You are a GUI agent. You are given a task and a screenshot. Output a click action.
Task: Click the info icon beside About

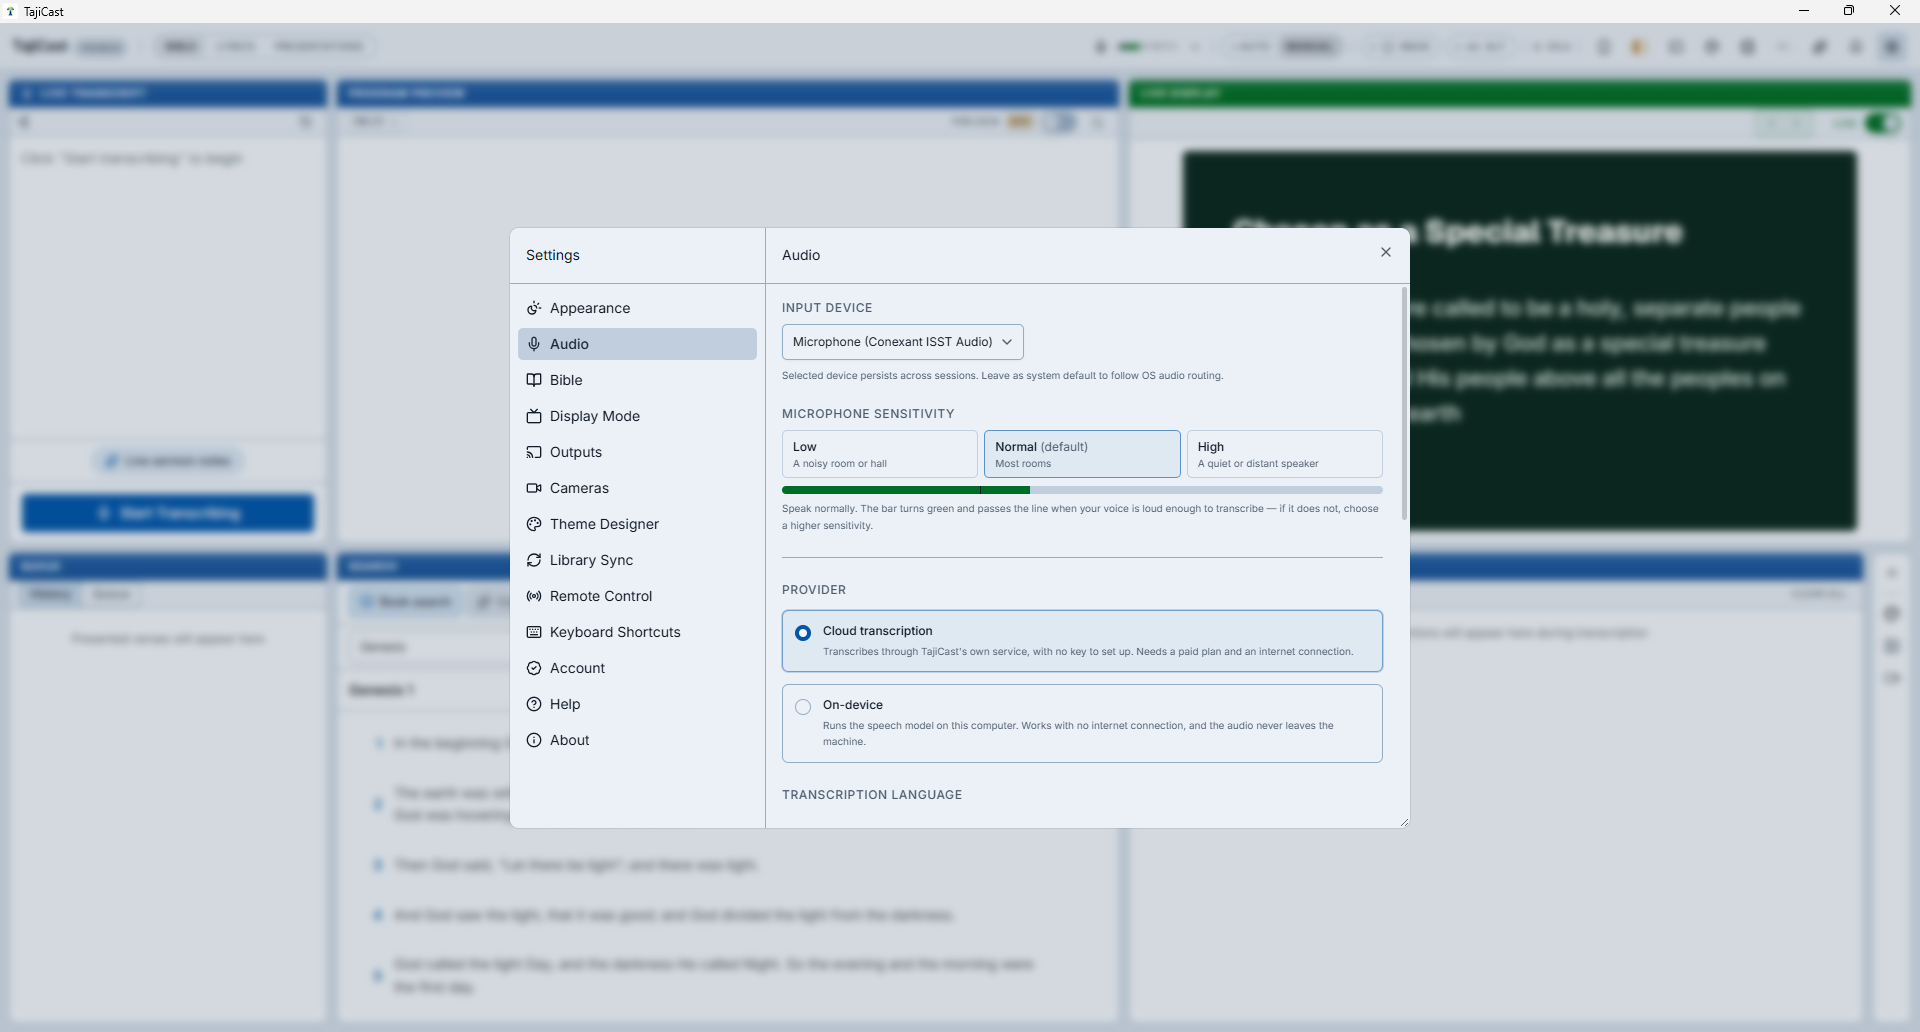(534, 740)
